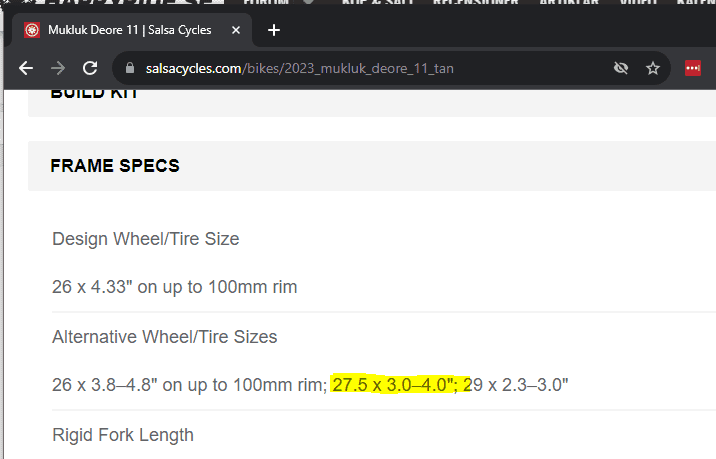Click the Alternative Wheel/Tire Sizes label
This screenshot has height=459, width=716.
(165, 337)
